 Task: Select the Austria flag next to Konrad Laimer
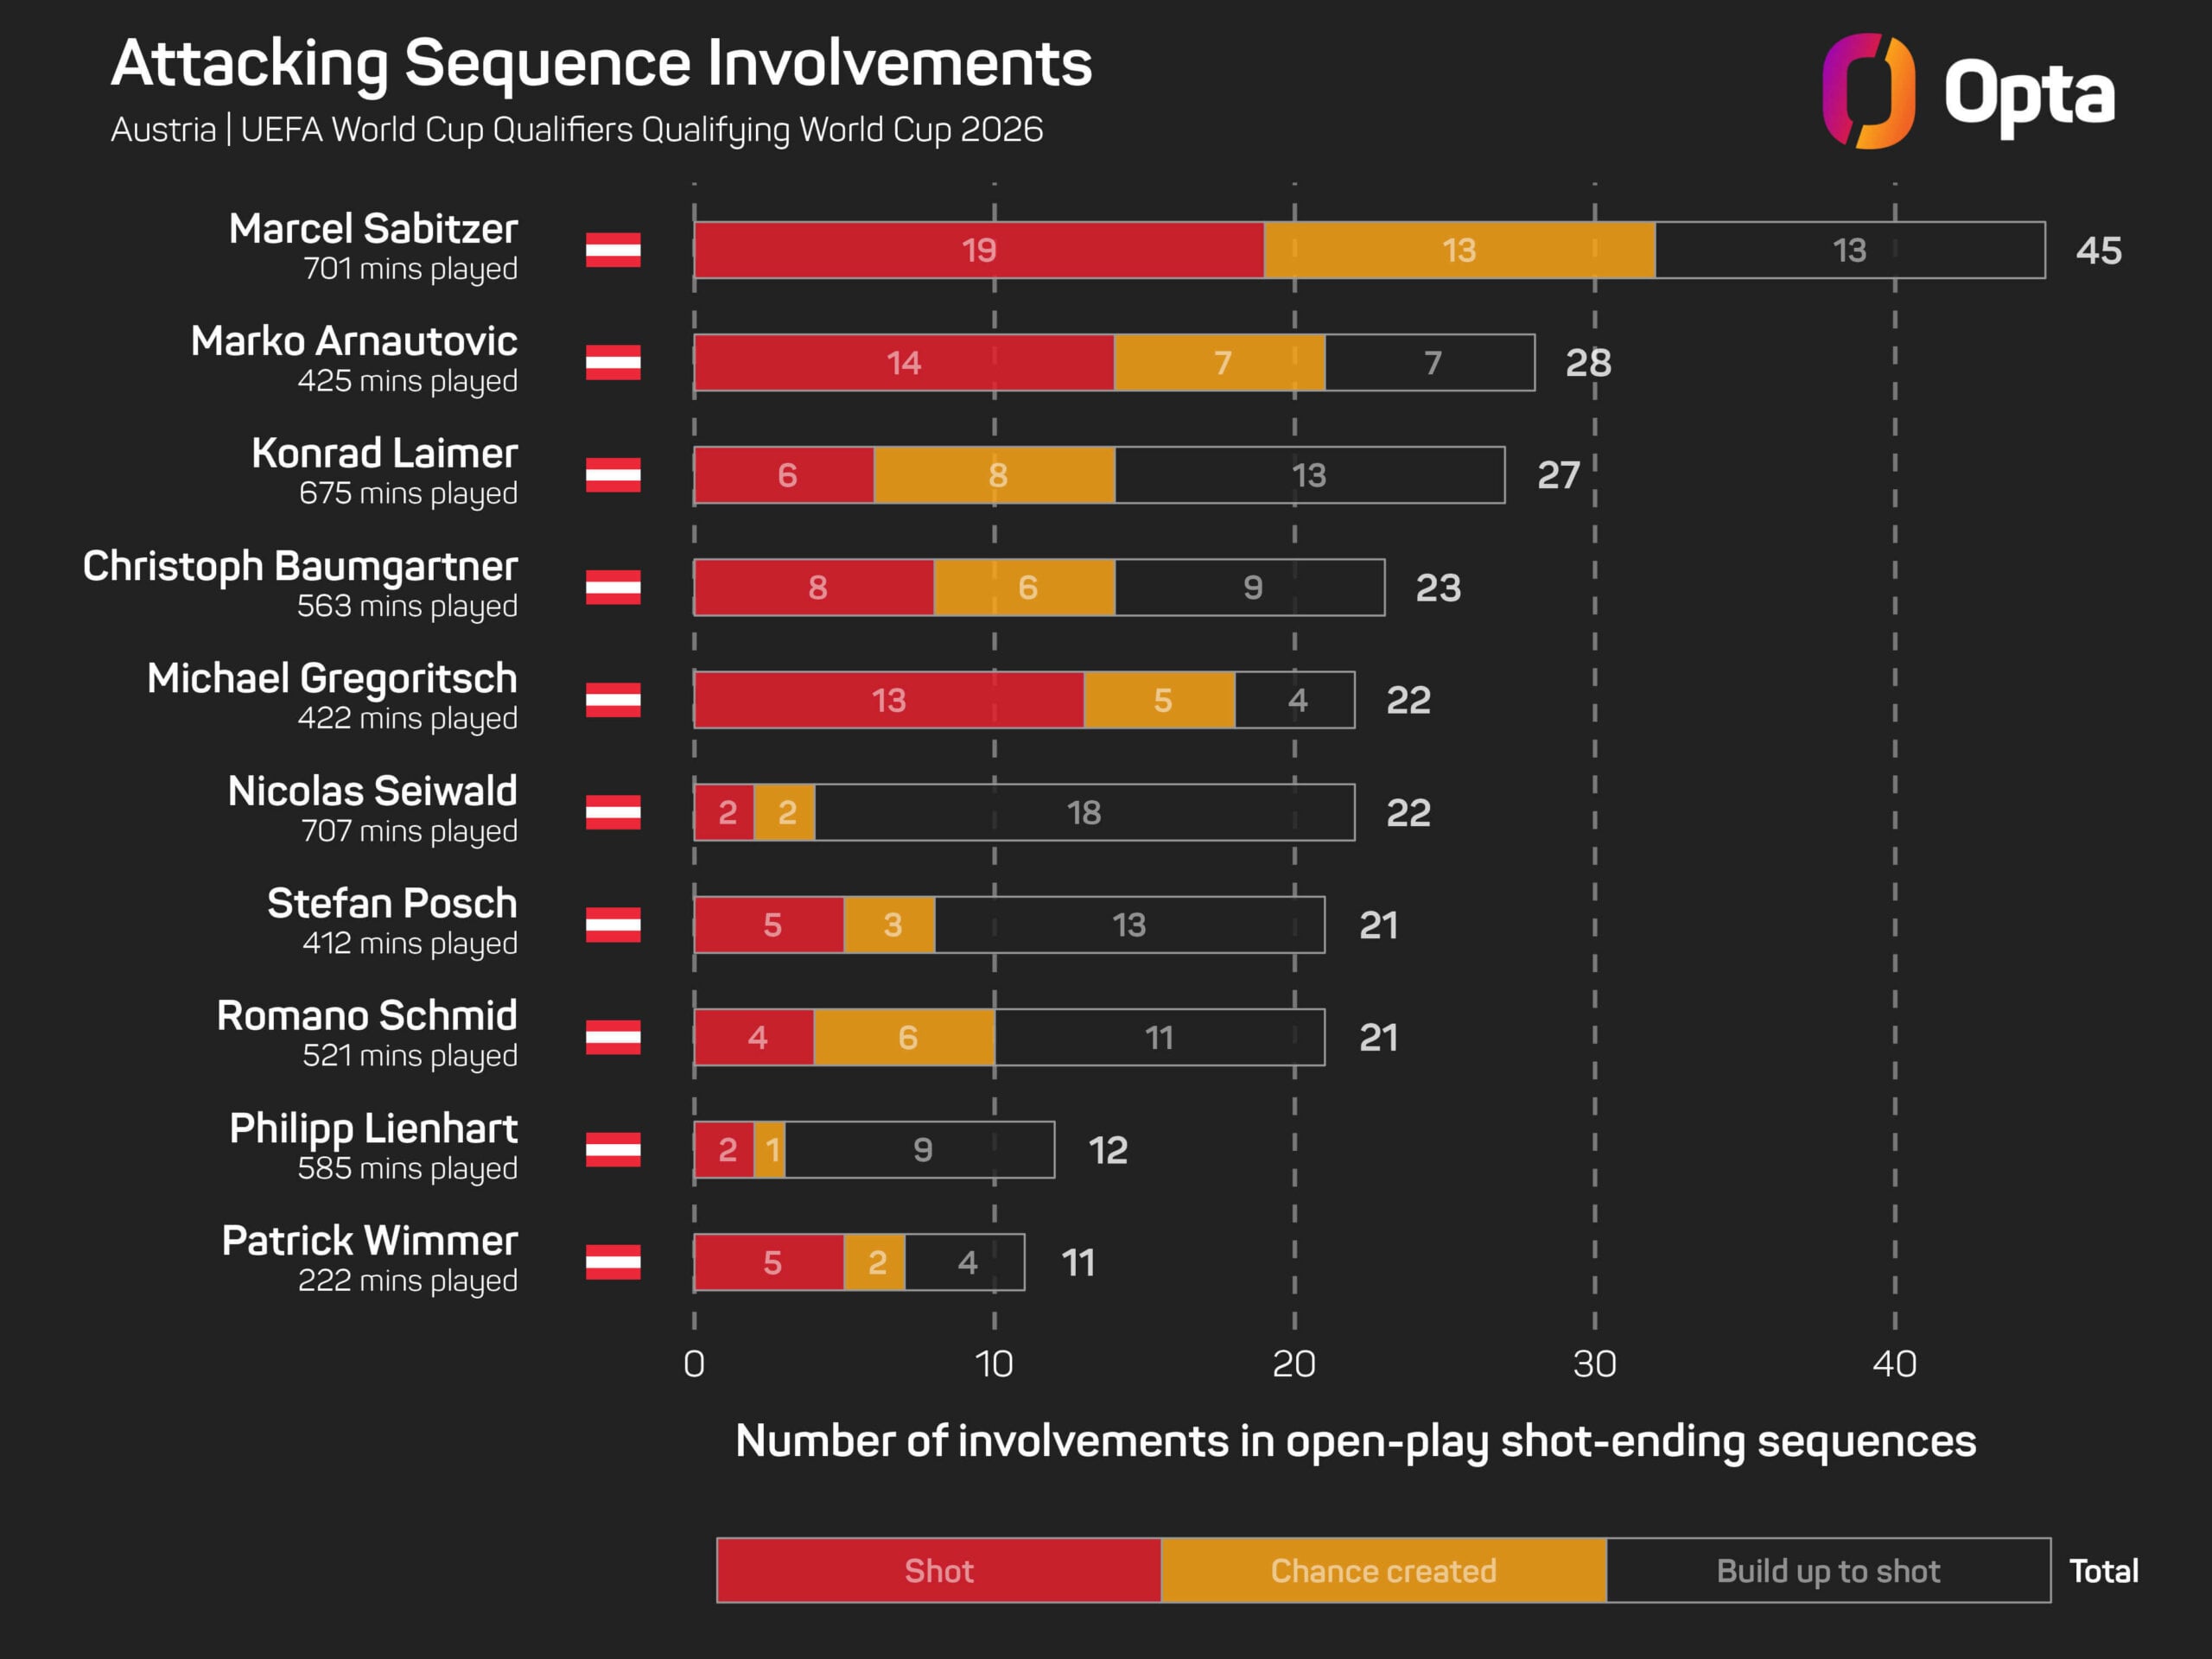point(613,475)
